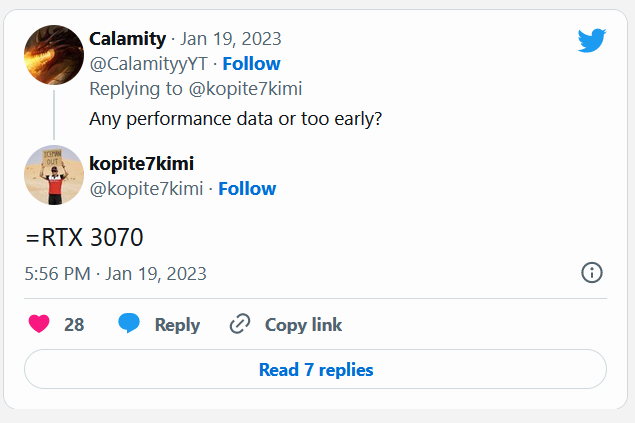Click the Twitter bird logo
Viewport: 635px width, 423px height.
[x=592, y=40]
